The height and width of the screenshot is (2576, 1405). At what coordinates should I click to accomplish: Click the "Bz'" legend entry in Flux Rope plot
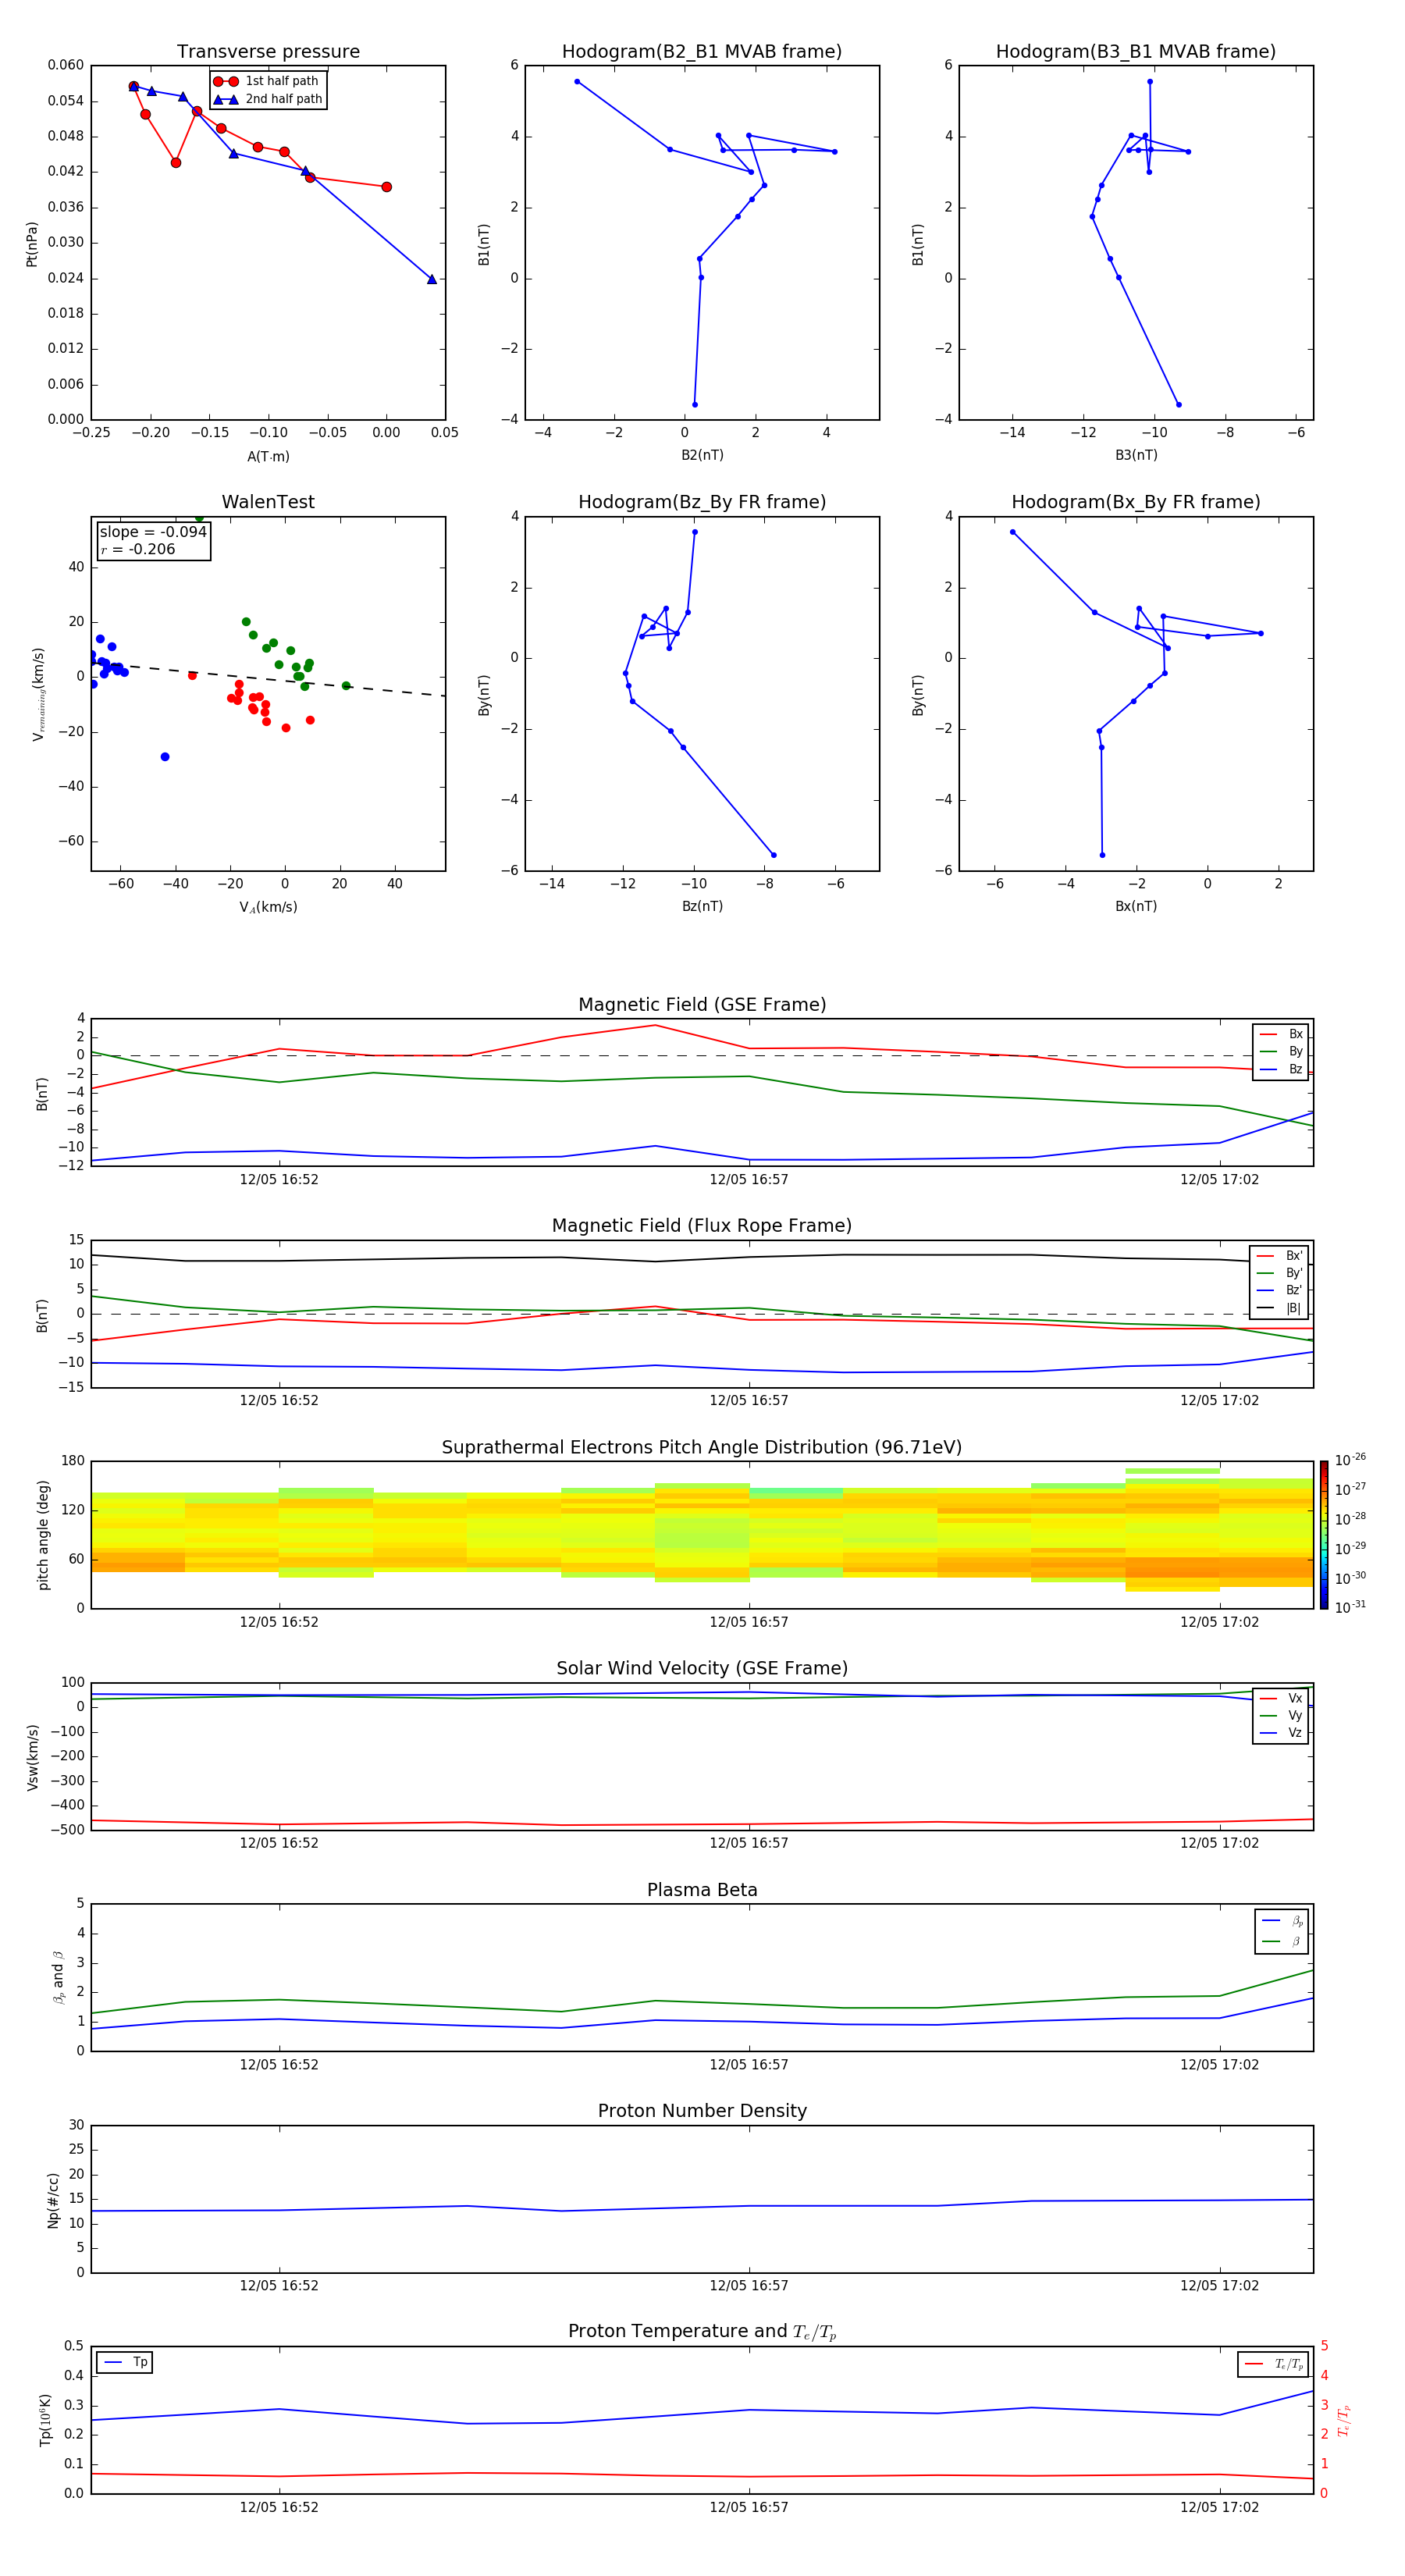[x=1280, y=1291]
